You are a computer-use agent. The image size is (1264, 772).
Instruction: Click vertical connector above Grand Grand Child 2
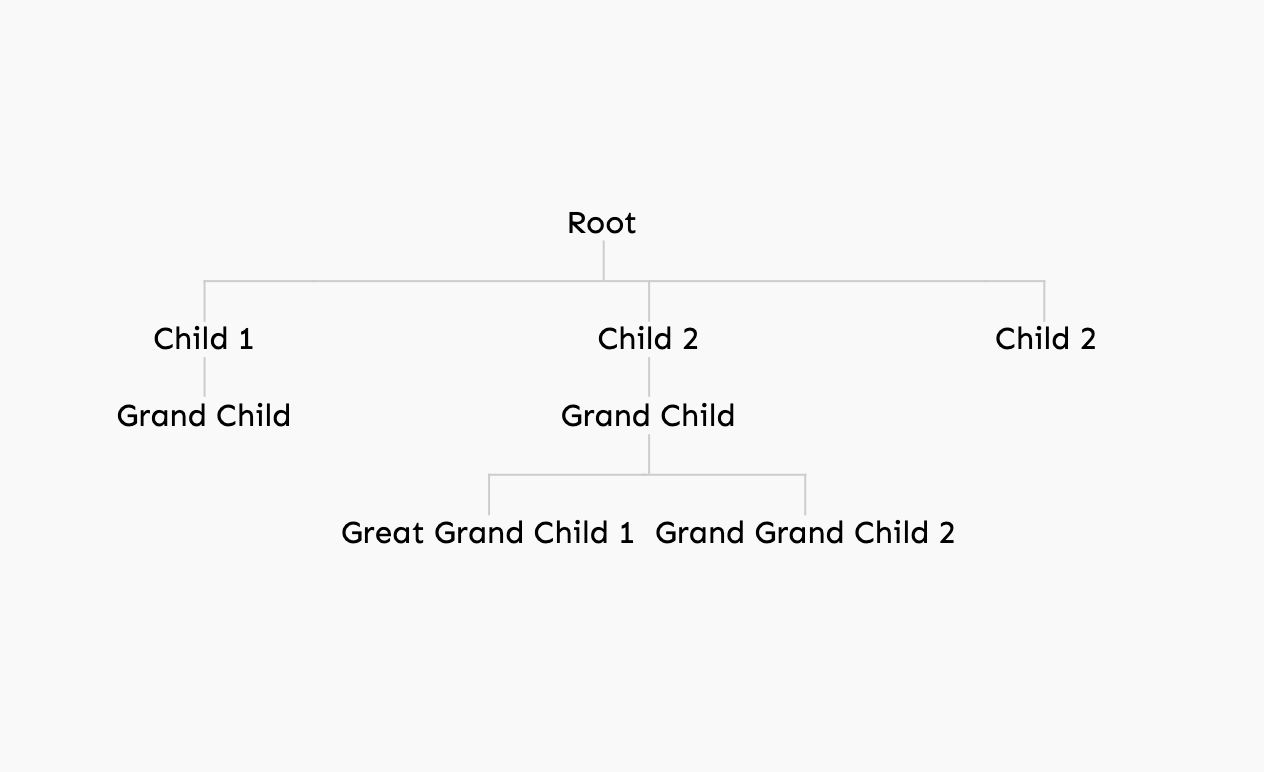coord(805,495)
